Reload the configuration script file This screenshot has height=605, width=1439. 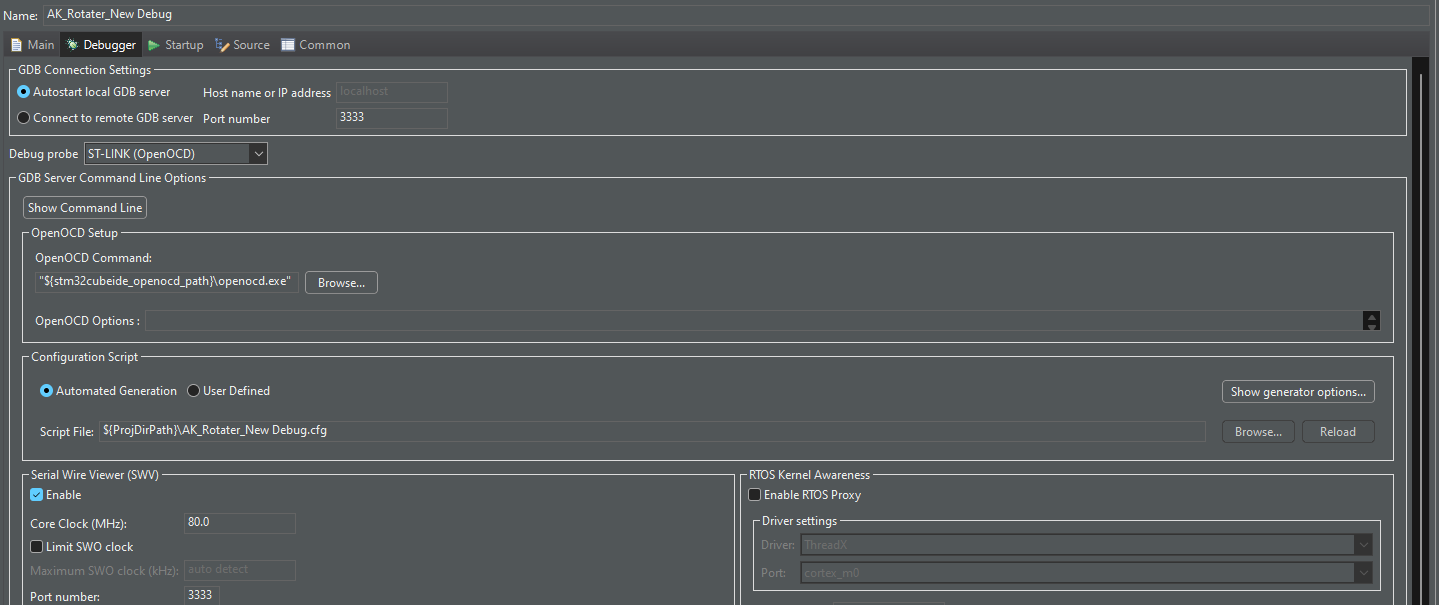pyautogui.click(x=1337, y=431)
